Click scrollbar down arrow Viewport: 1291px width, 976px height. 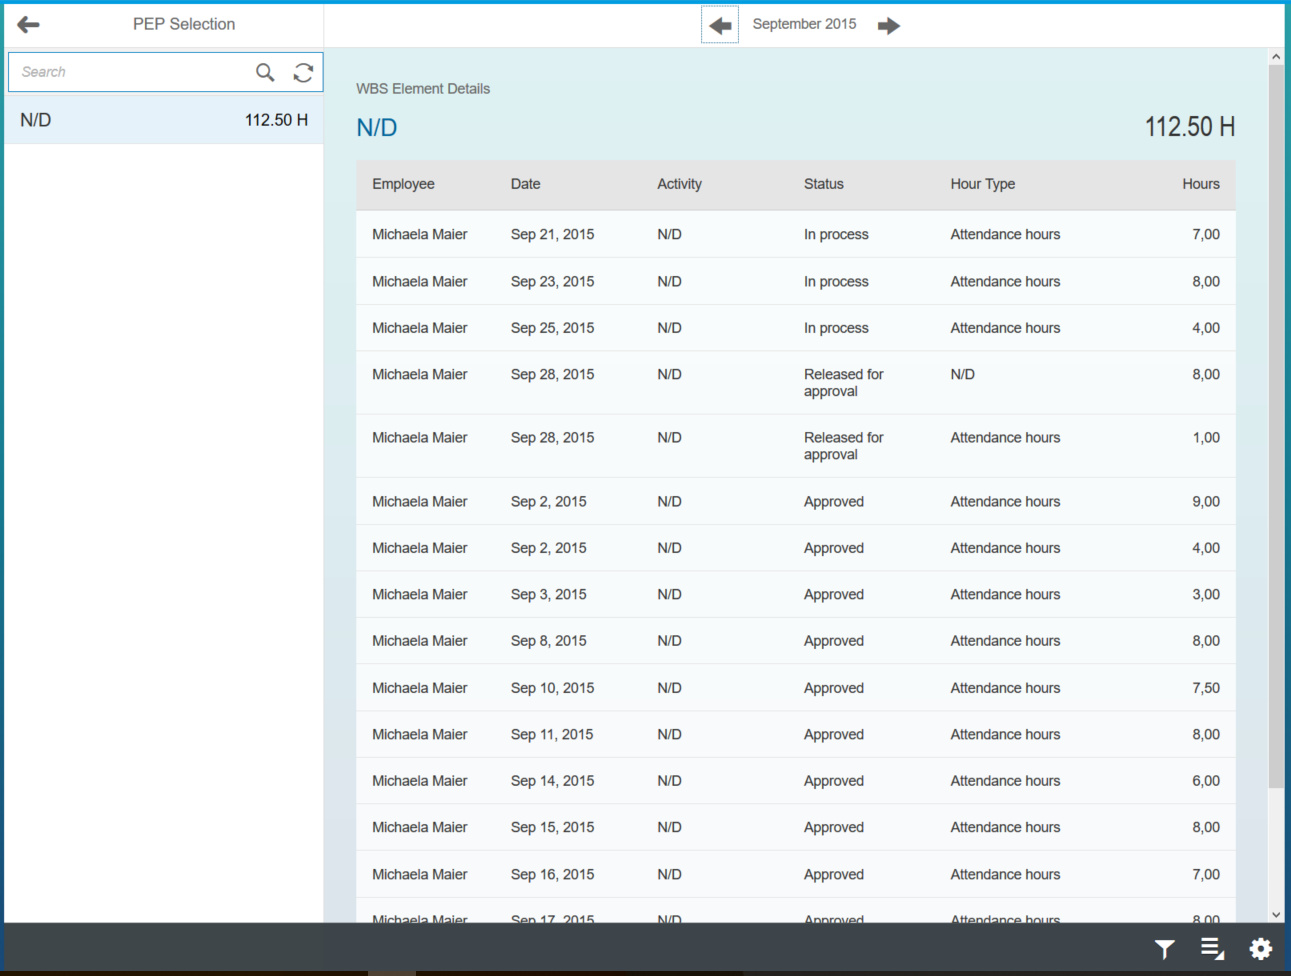pos(1276,914)
